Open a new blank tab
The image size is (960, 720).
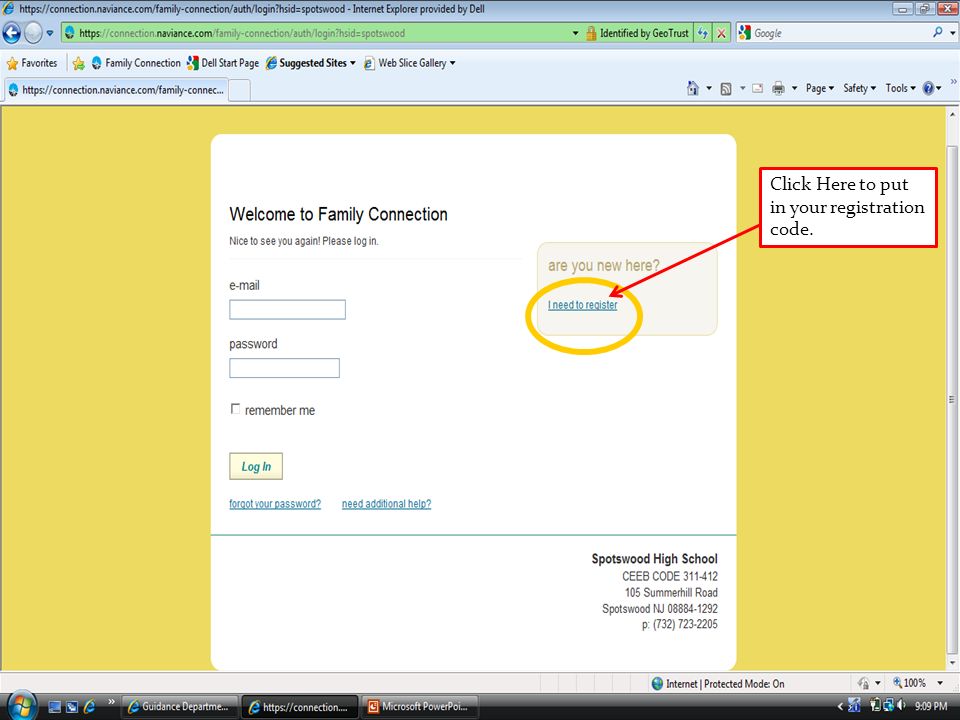(x=239, y=91)
